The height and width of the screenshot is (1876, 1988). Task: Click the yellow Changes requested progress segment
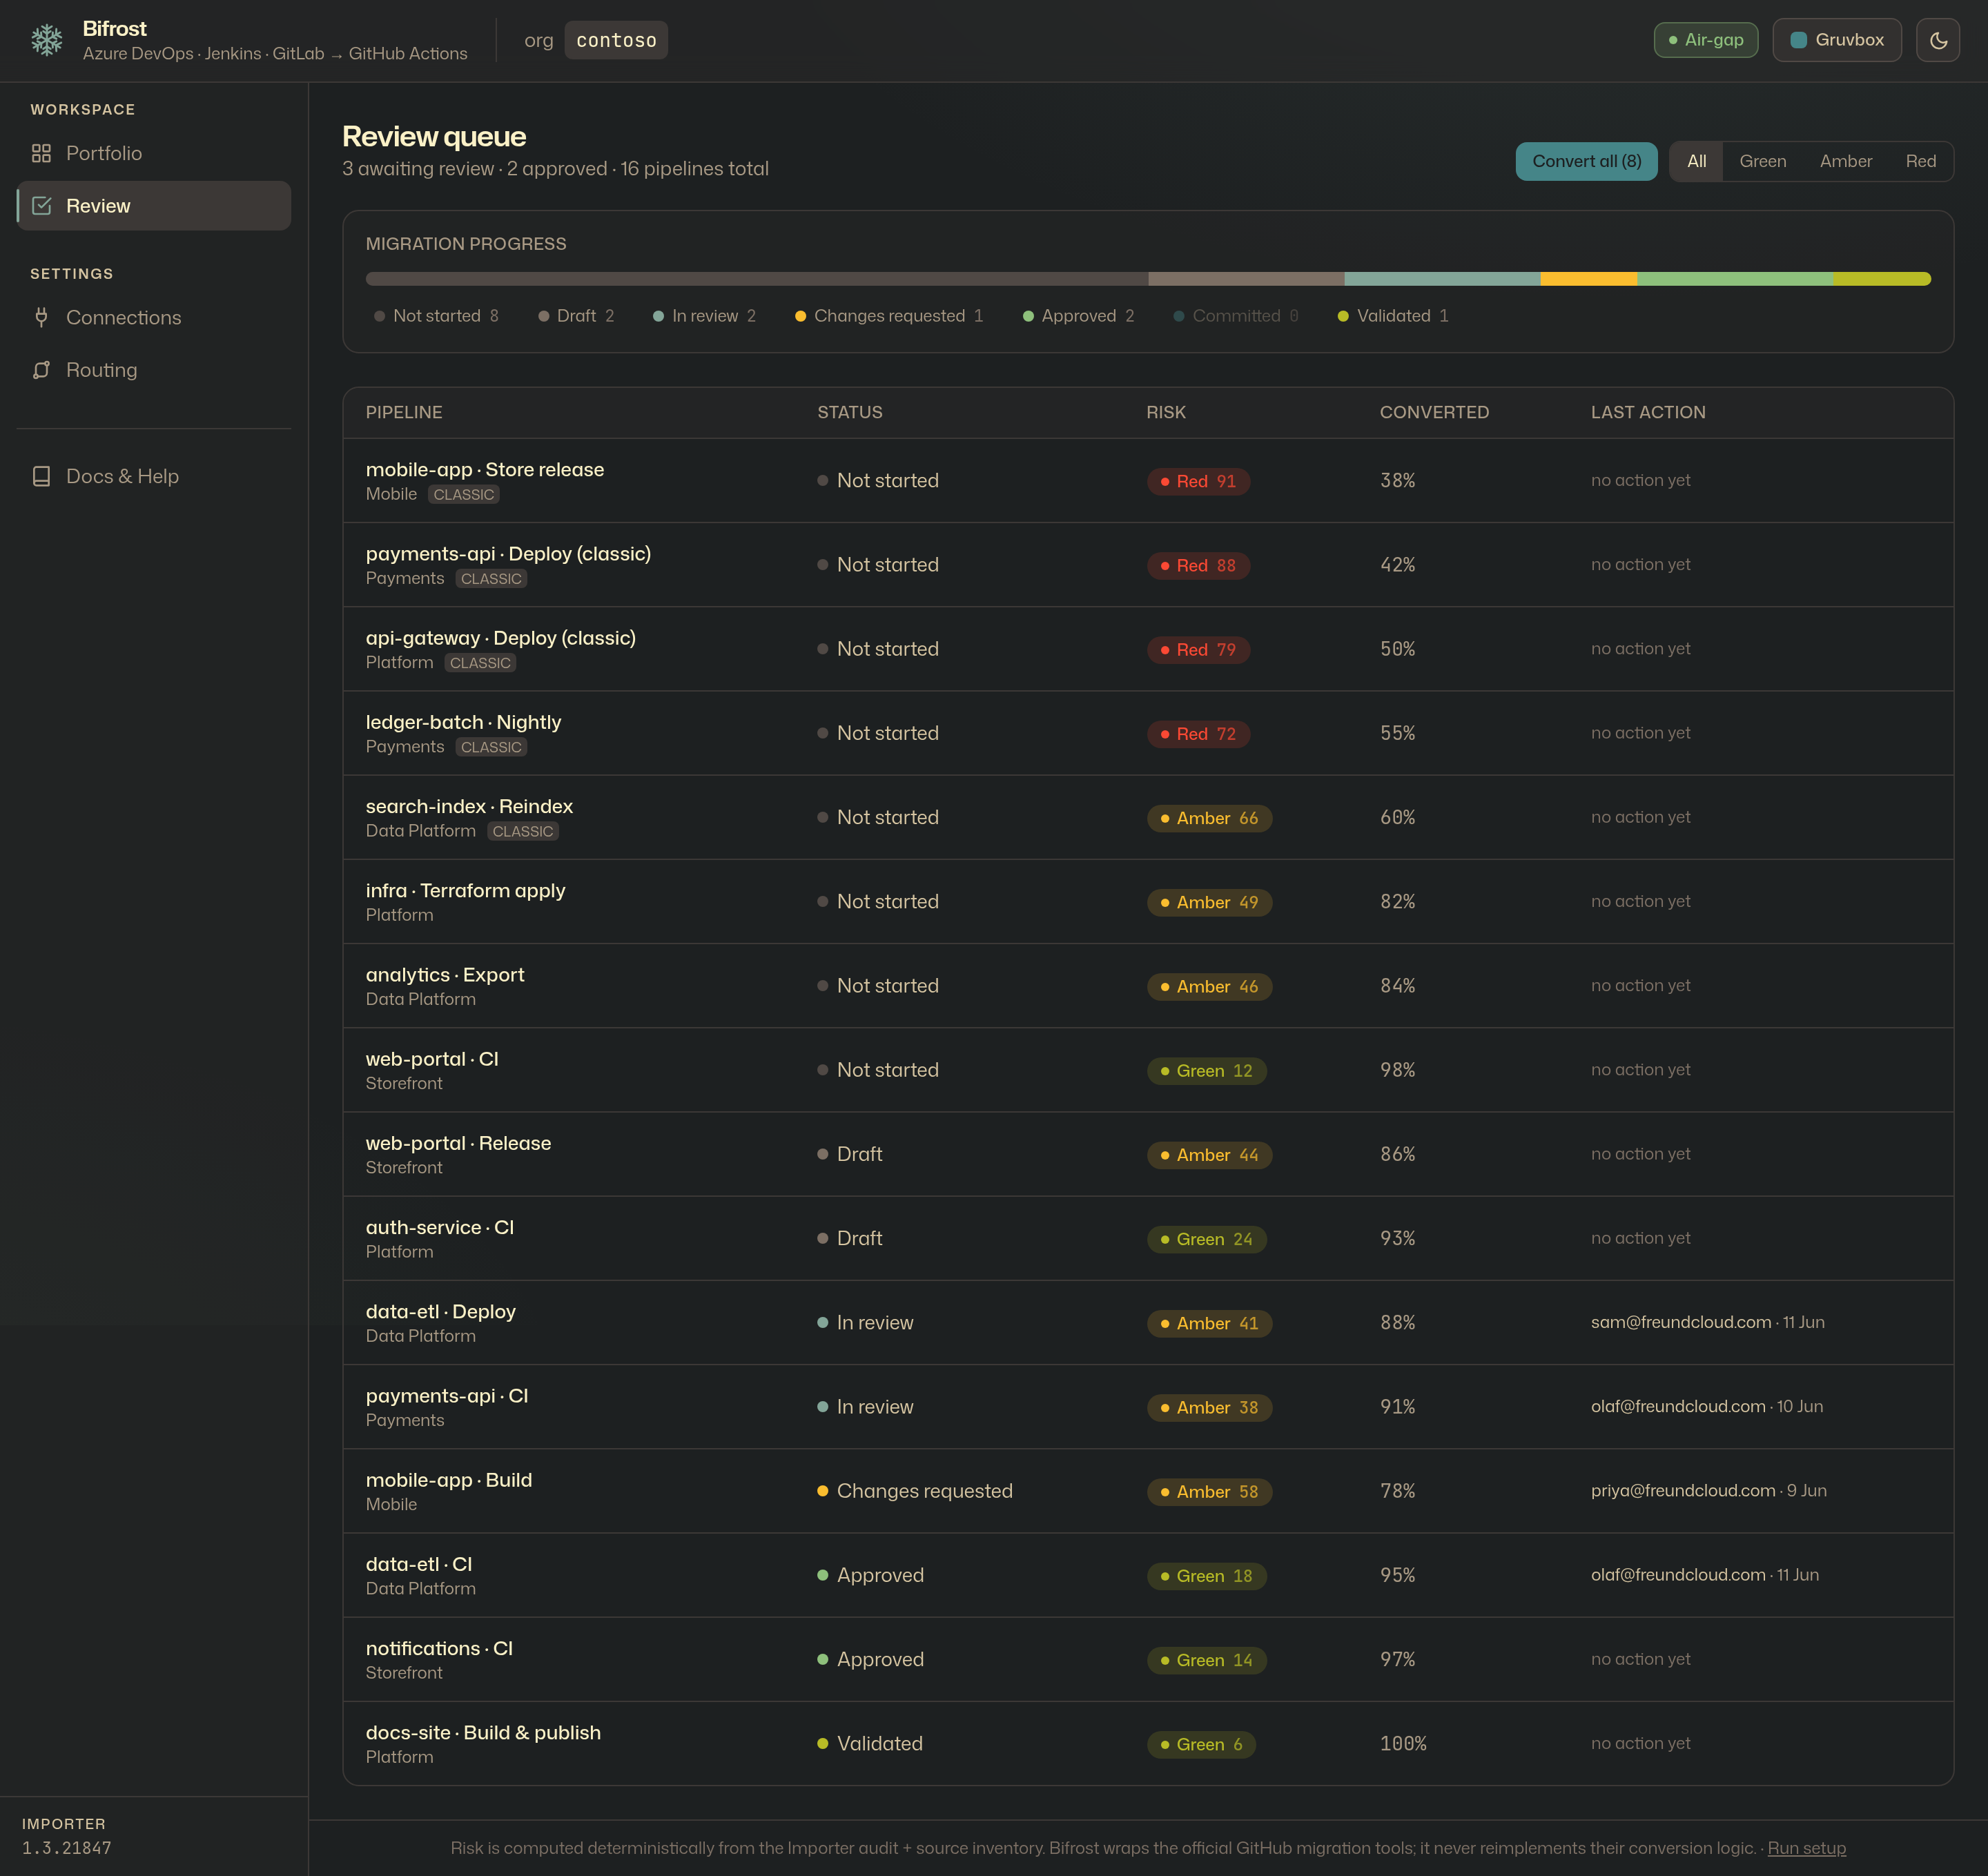click(x=1588, y=279)
